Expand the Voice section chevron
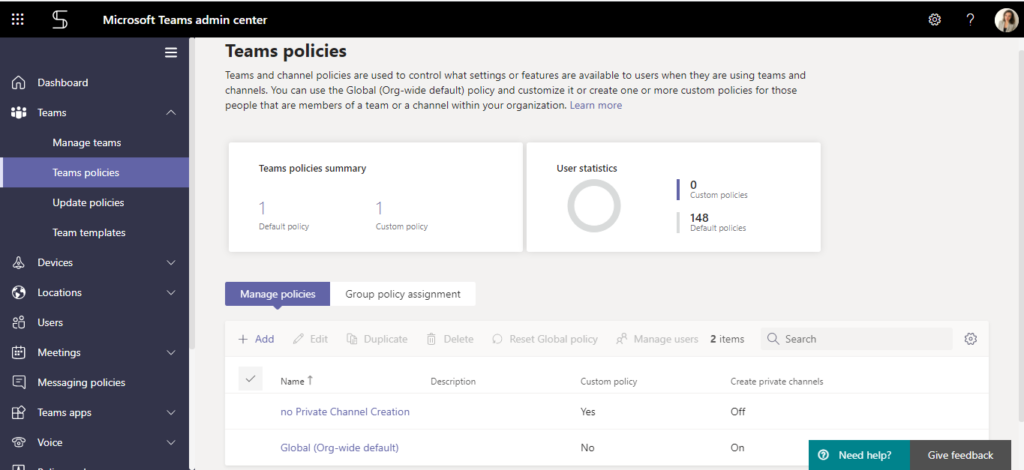 (x=171, y=443)
